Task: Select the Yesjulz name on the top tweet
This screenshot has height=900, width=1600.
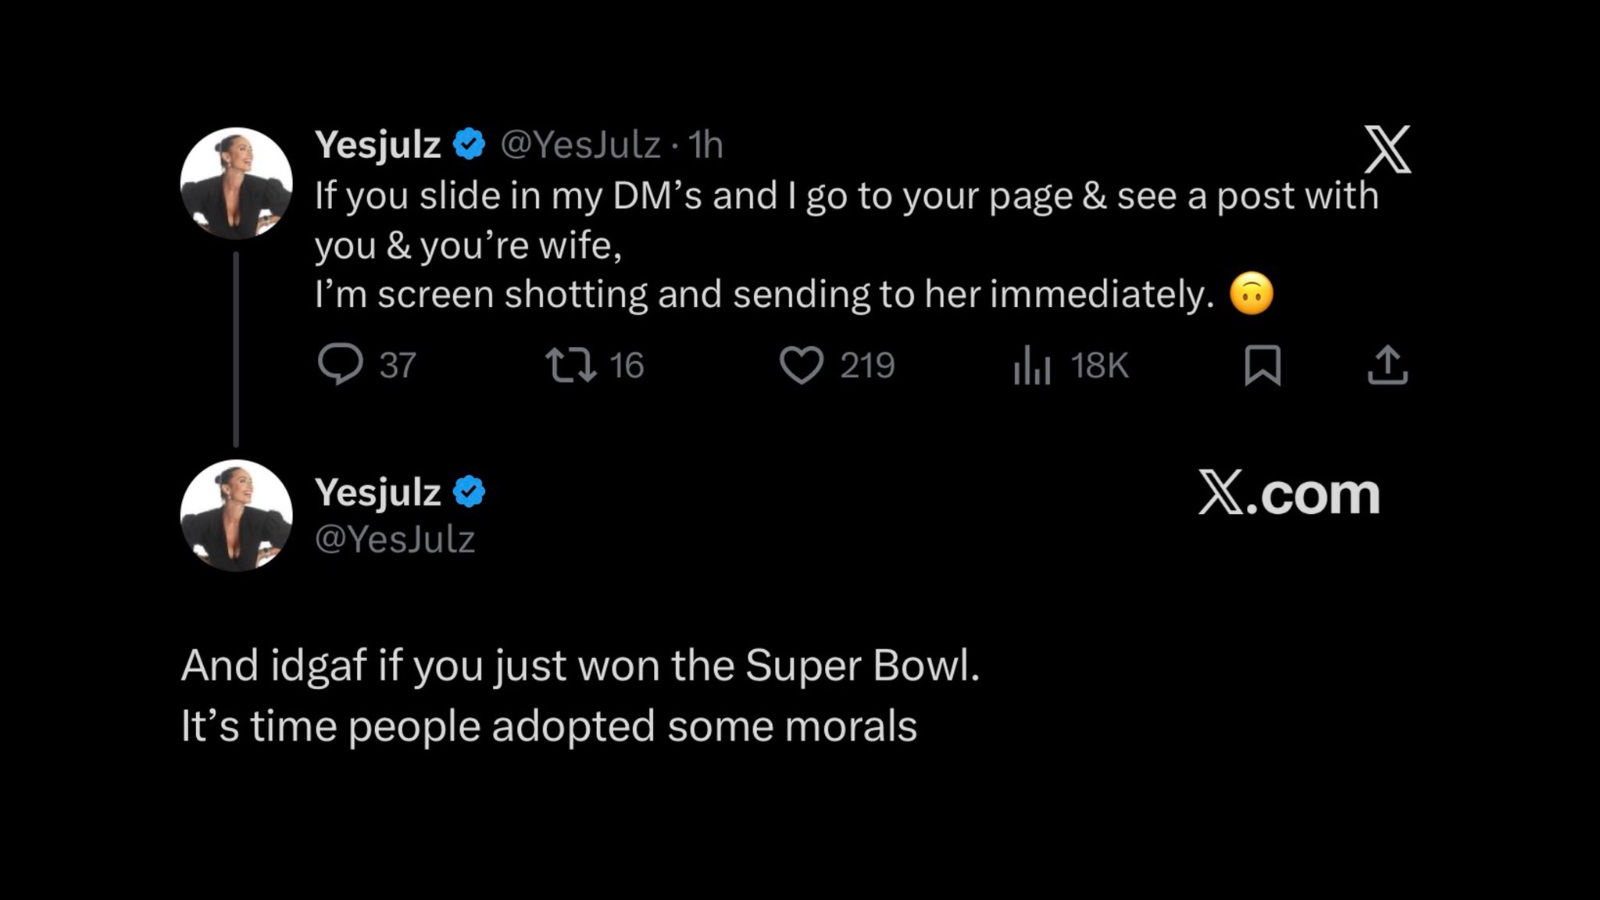Action: pos(378,144)
